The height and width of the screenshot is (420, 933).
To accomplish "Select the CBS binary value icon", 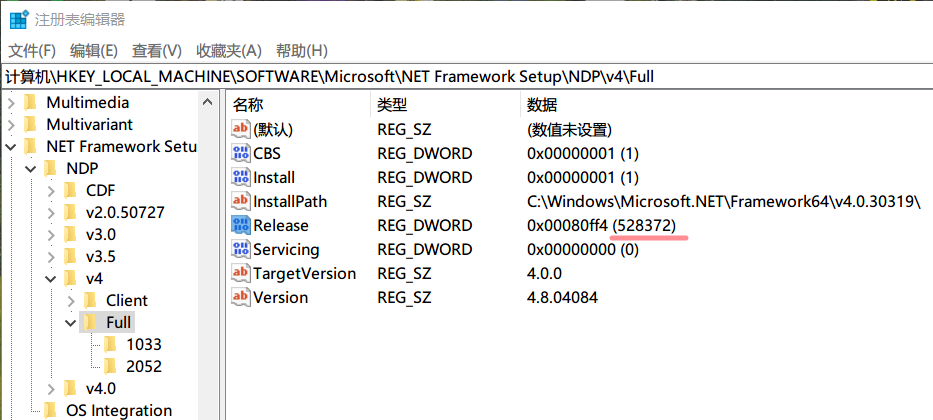I will pyautogui.click(x=240, y=154).
